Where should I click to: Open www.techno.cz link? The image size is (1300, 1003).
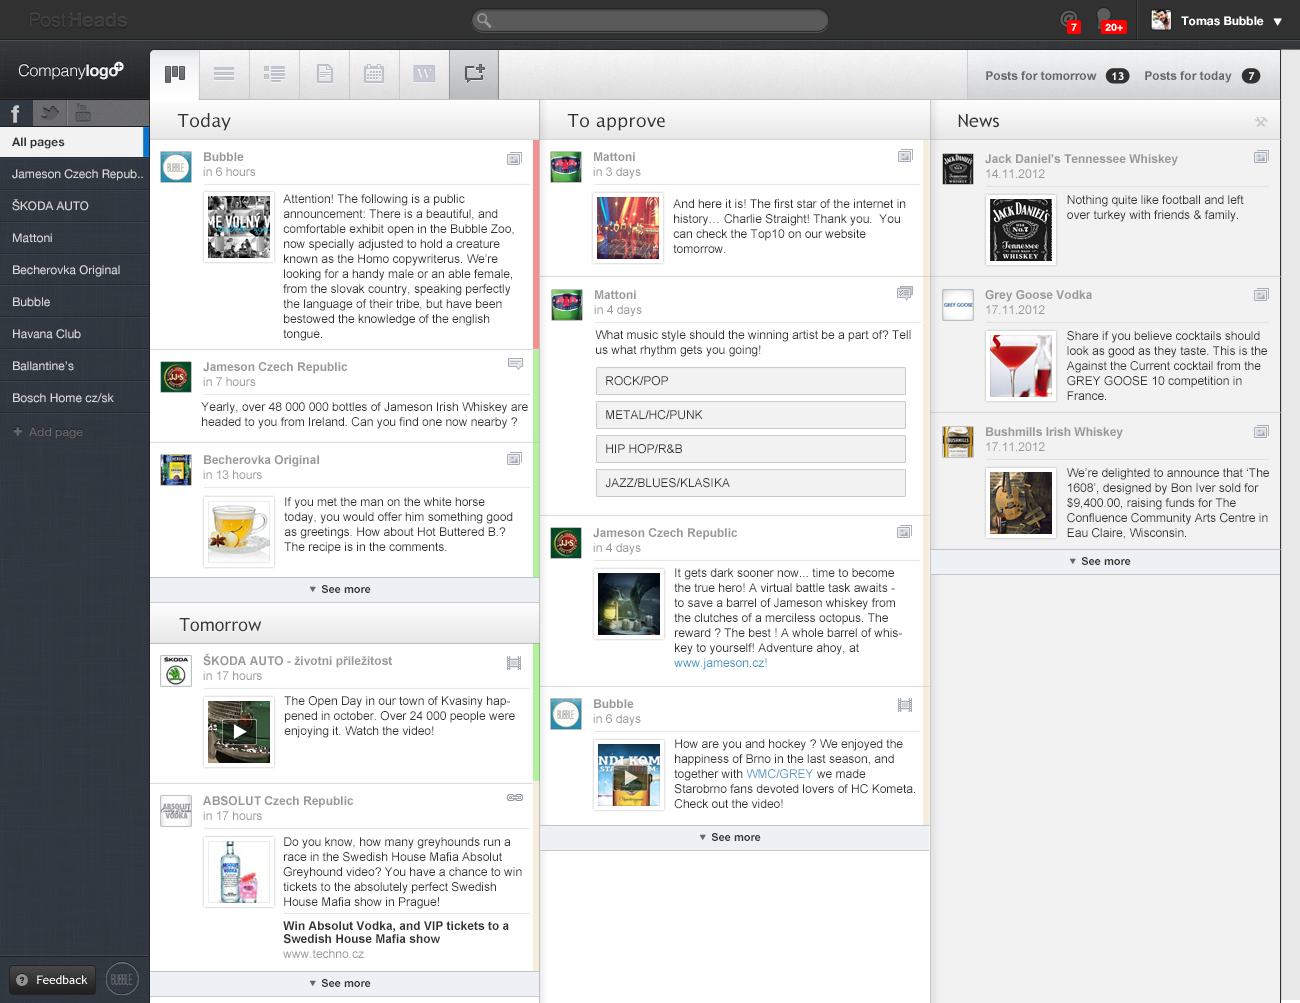323,955
